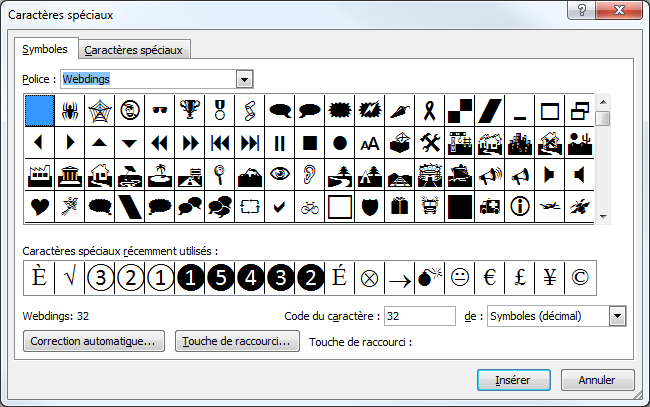Pick the pause bars symbol

pyautogui.click(x=280, y=143)
